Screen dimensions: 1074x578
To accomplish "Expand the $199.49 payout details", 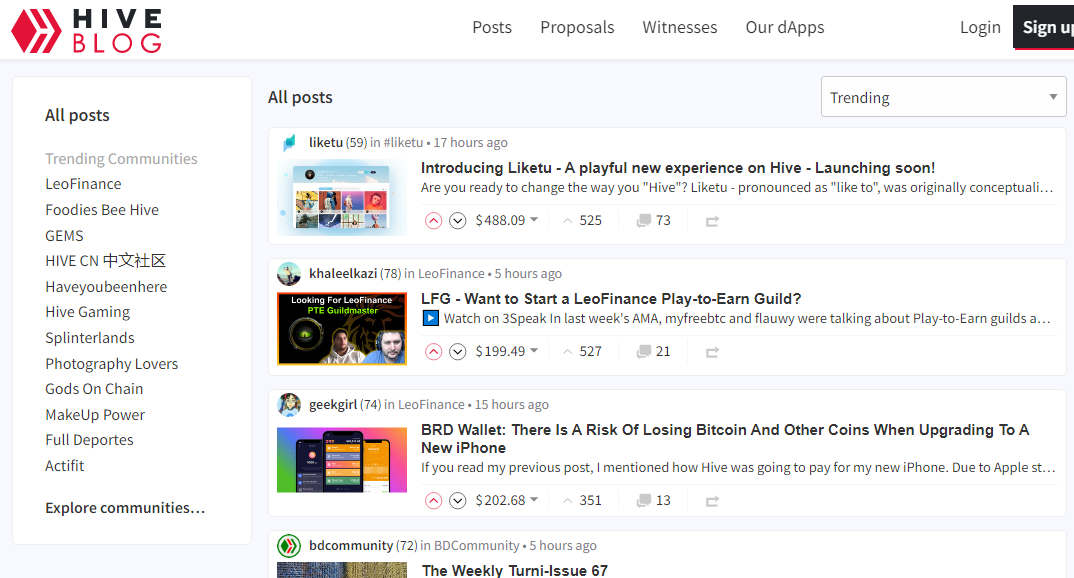I will tap(507, 351).
